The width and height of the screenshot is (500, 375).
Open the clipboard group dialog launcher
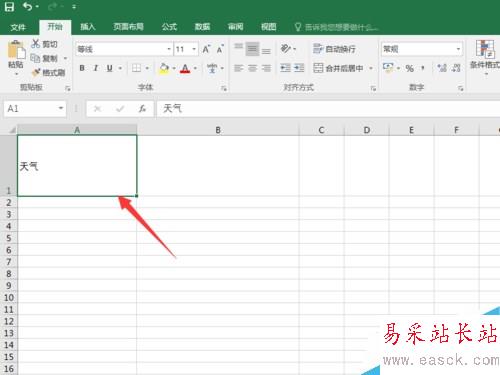[68, 88]
